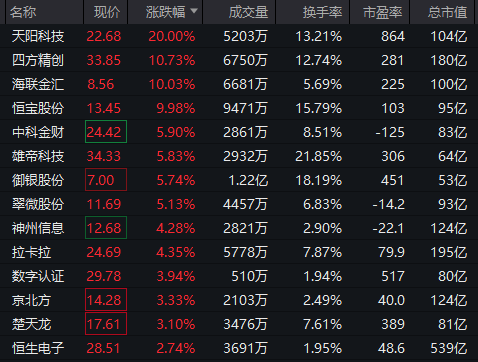Image resolution: width=478 pixels, height=362 pixels.
Task: Click volume 1.22亿 for 御银股份
Action: [x=248, y=180]
